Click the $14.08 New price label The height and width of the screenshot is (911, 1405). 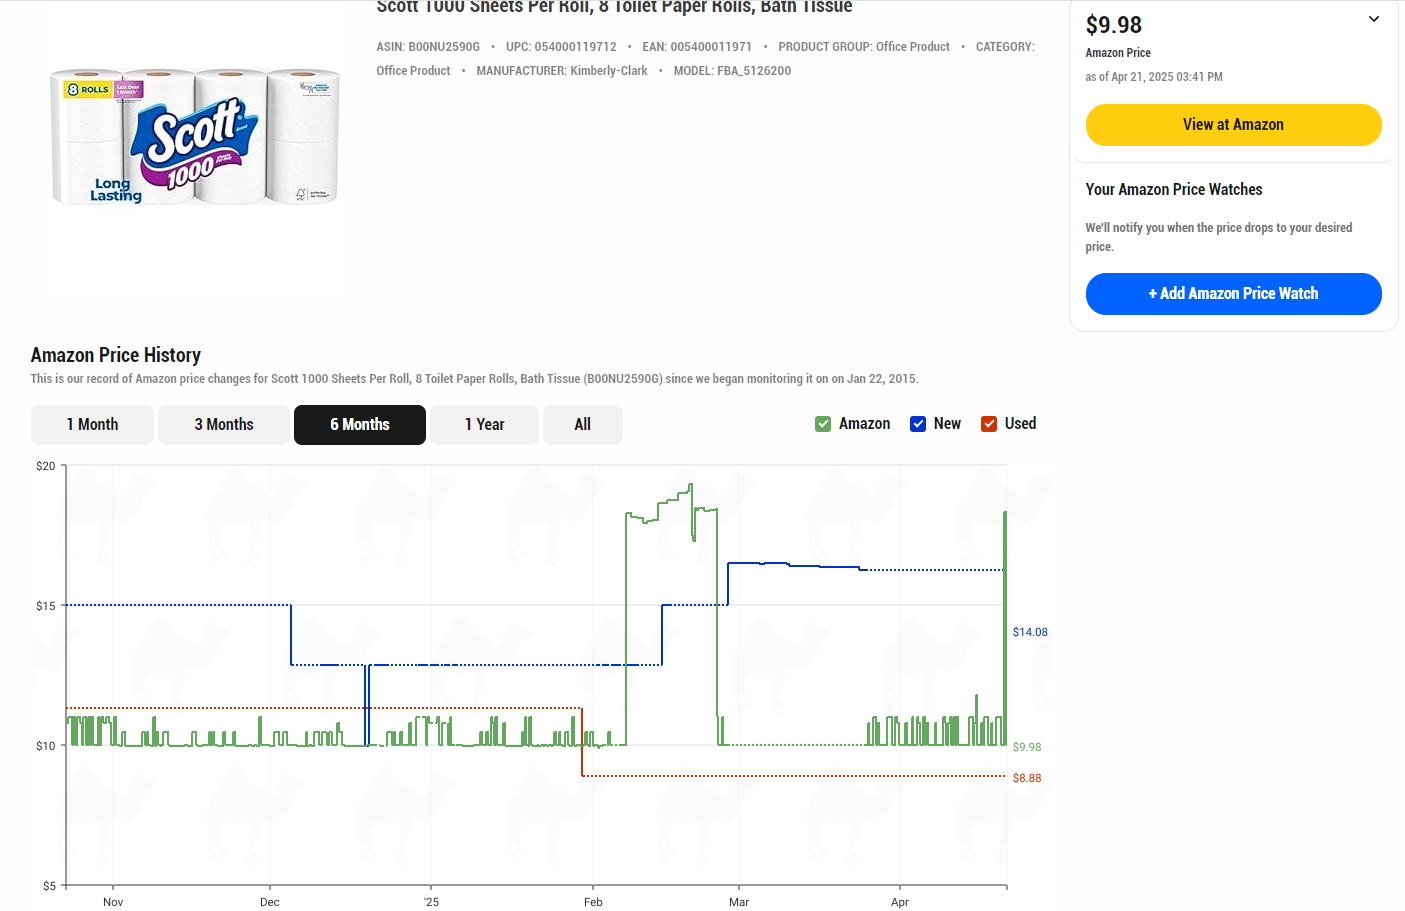[1030, 632]
